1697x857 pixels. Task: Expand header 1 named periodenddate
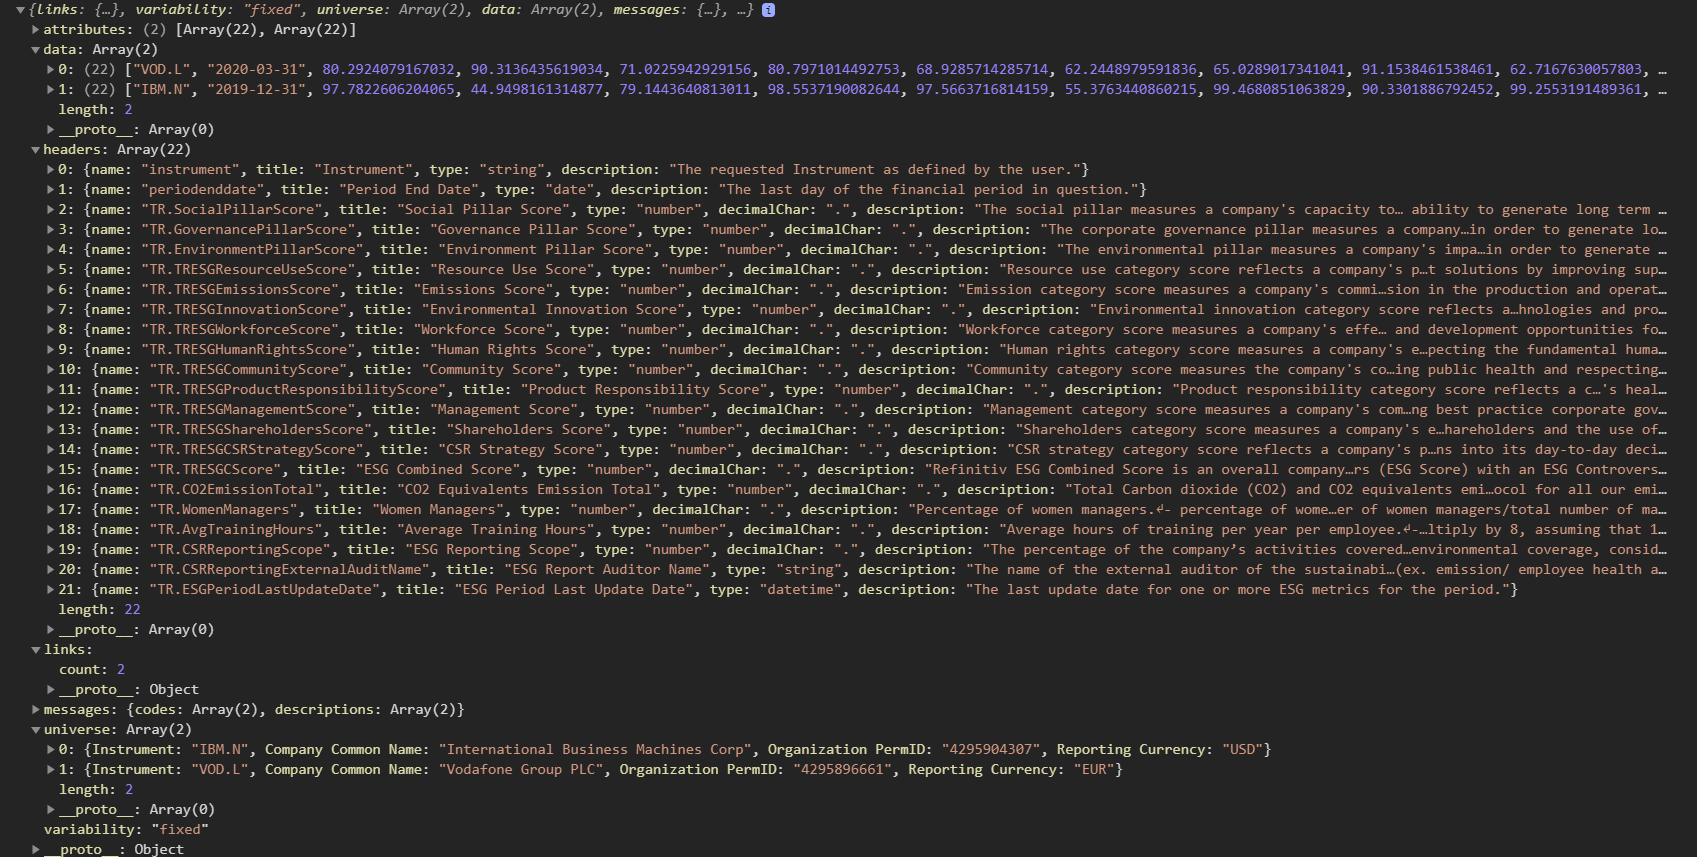[x=51, y=190]
